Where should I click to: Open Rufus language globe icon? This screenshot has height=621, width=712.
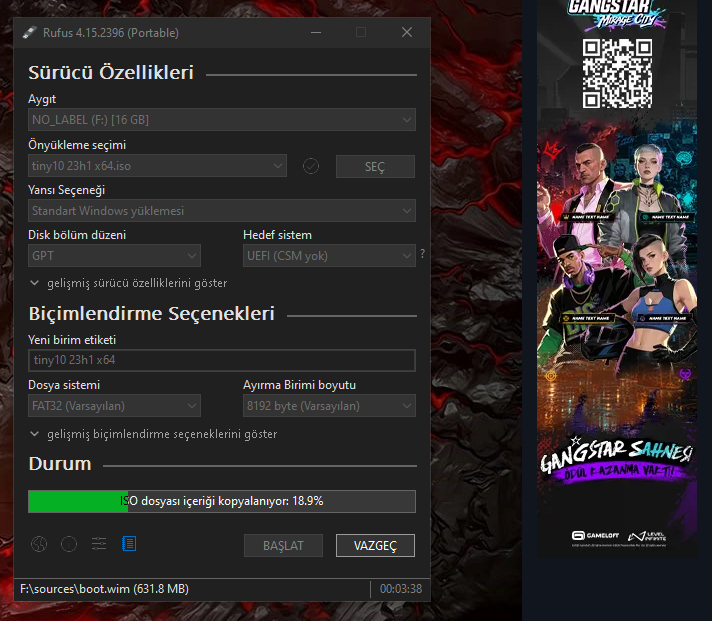pos(39,544)
